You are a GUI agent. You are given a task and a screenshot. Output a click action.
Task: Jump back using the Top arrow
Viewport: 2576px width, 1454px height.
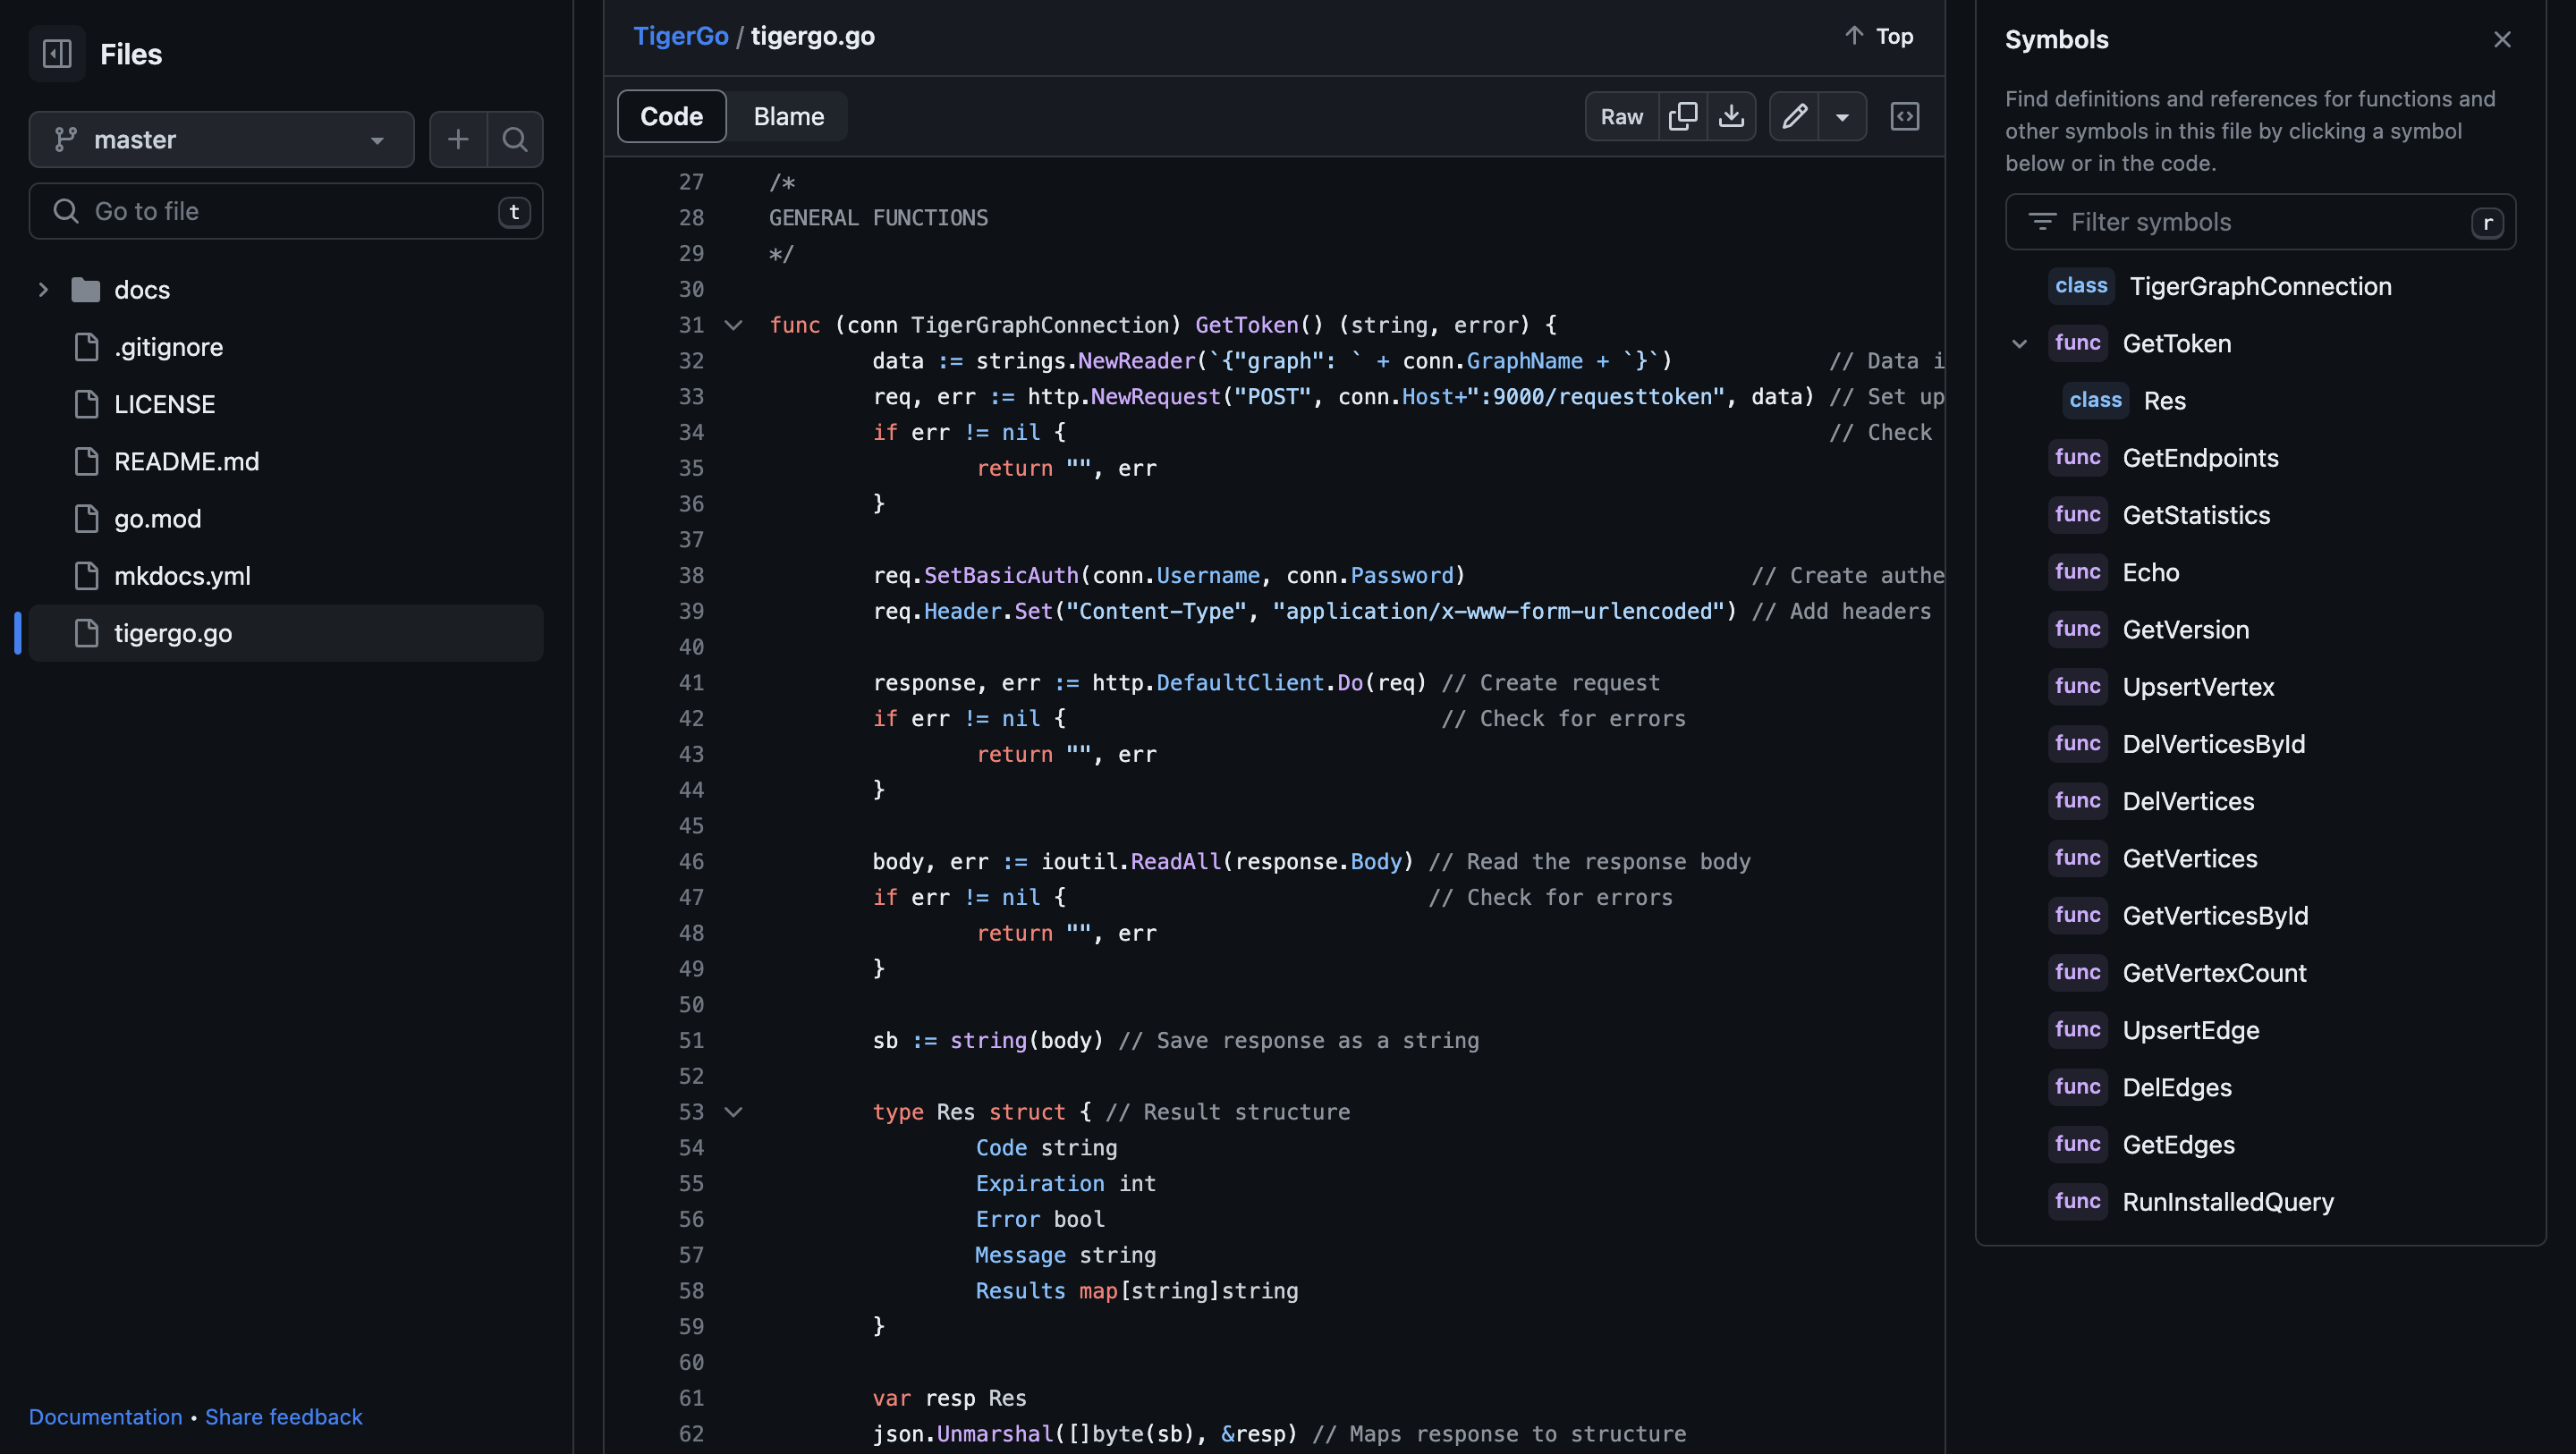click(x=1877, y=36)
